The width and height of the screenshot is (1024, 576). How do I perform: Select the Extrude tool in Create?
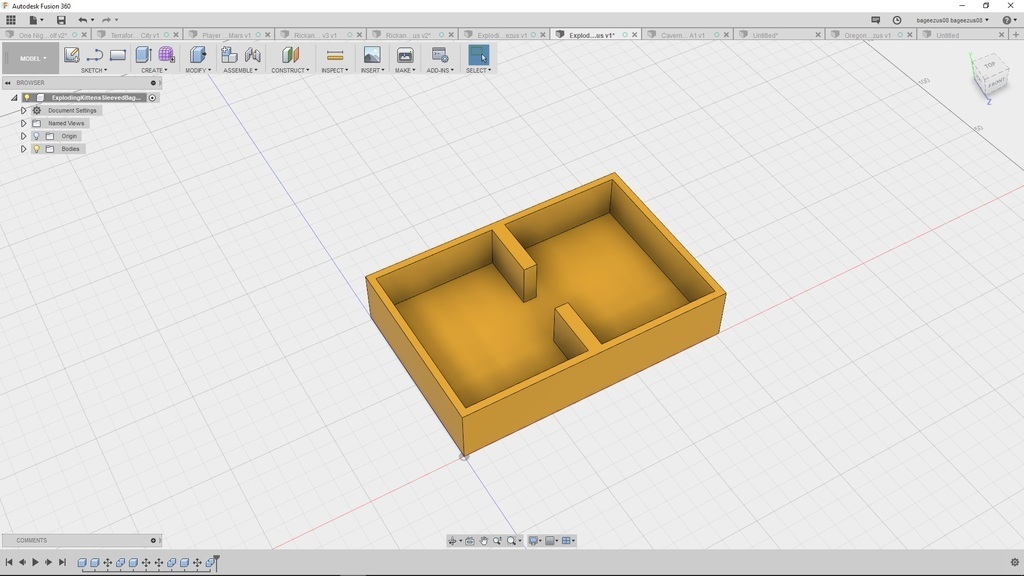(143, 55)
